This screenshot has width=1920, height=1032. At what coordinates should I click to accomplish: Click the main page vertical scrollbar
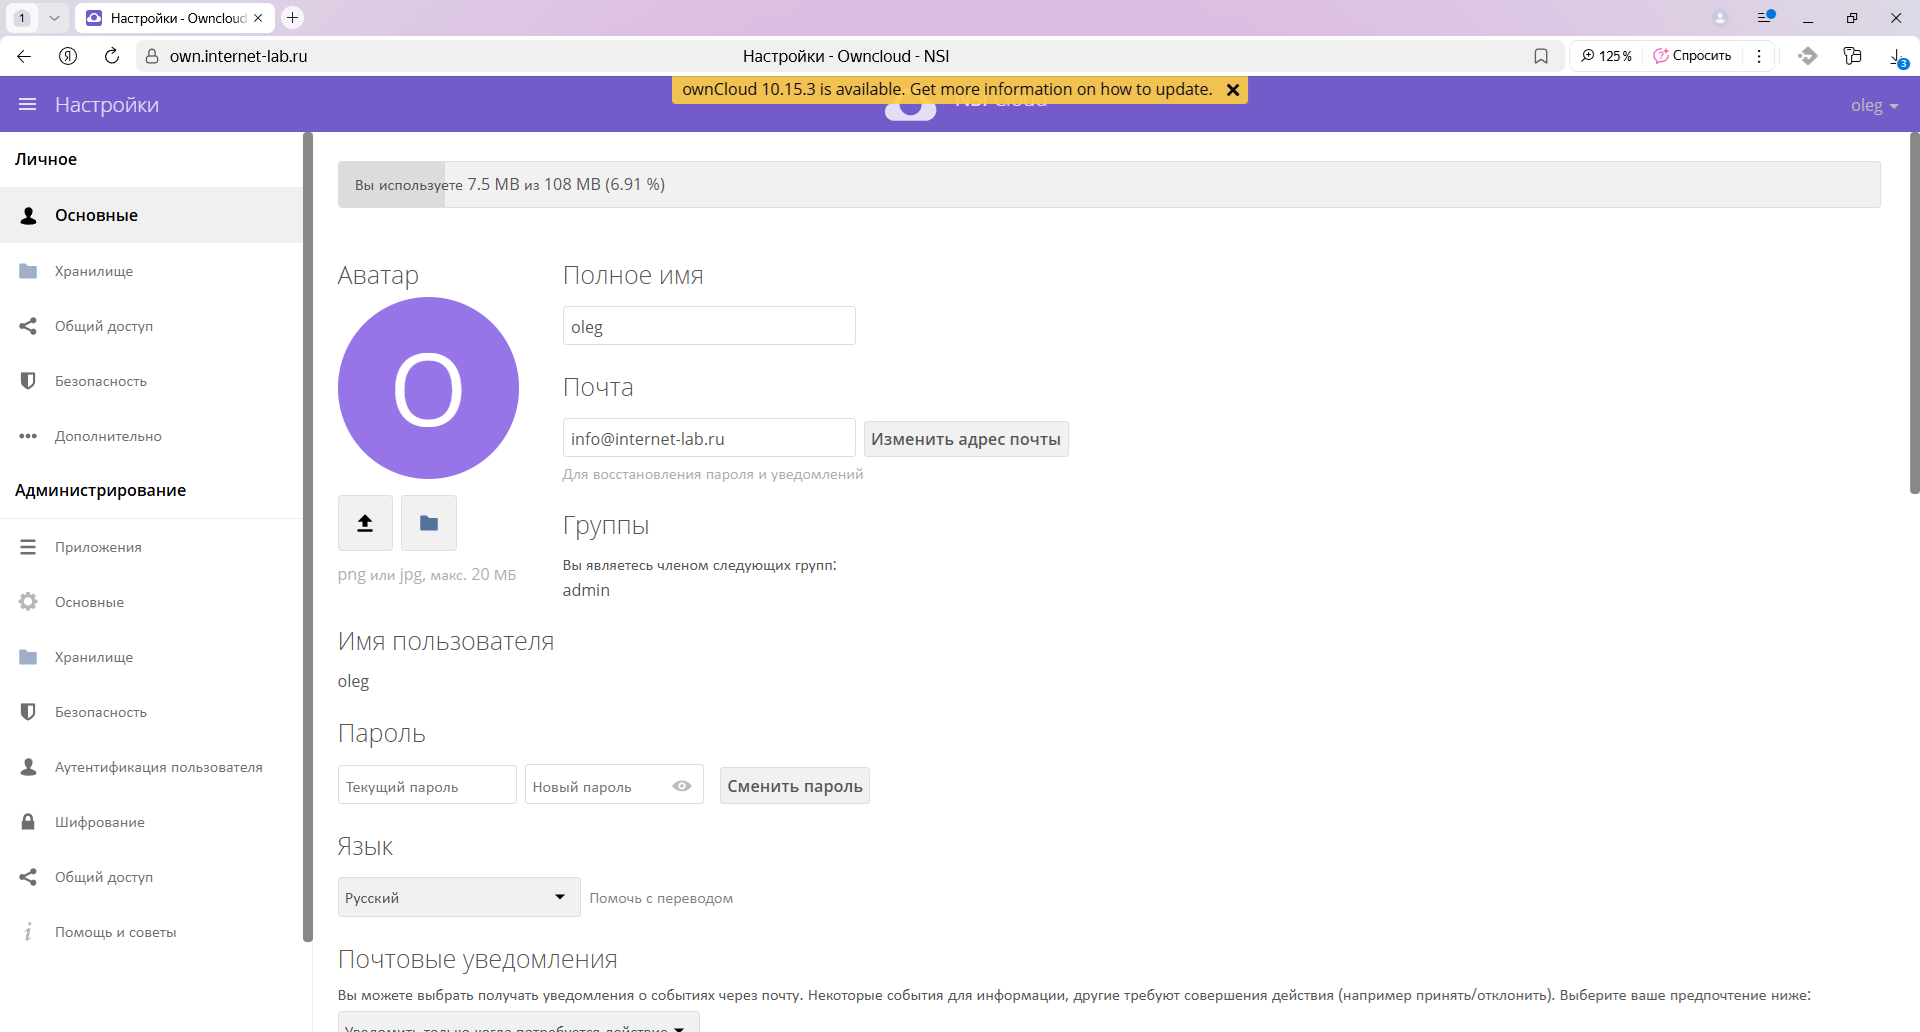(x=1914, y=313)
